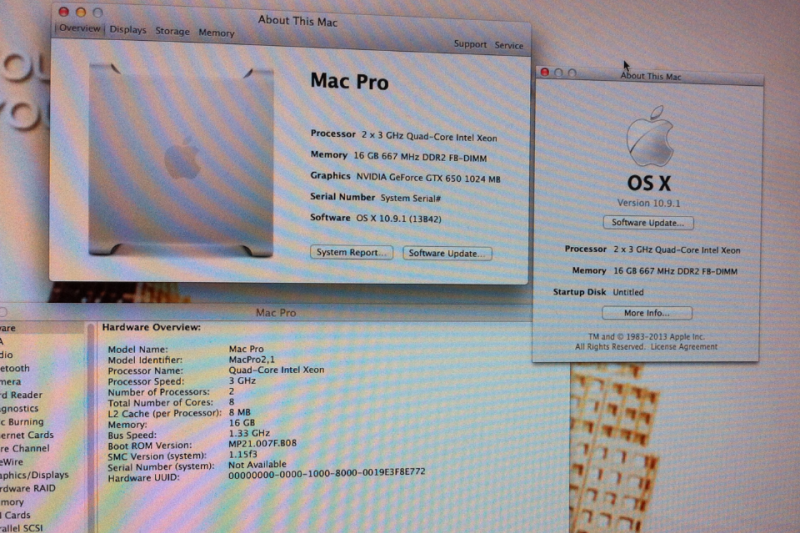Click the 'OS X 10.9.1 (13B42)' software value
This screenshot has width=800, height=533.
[399, 218]
